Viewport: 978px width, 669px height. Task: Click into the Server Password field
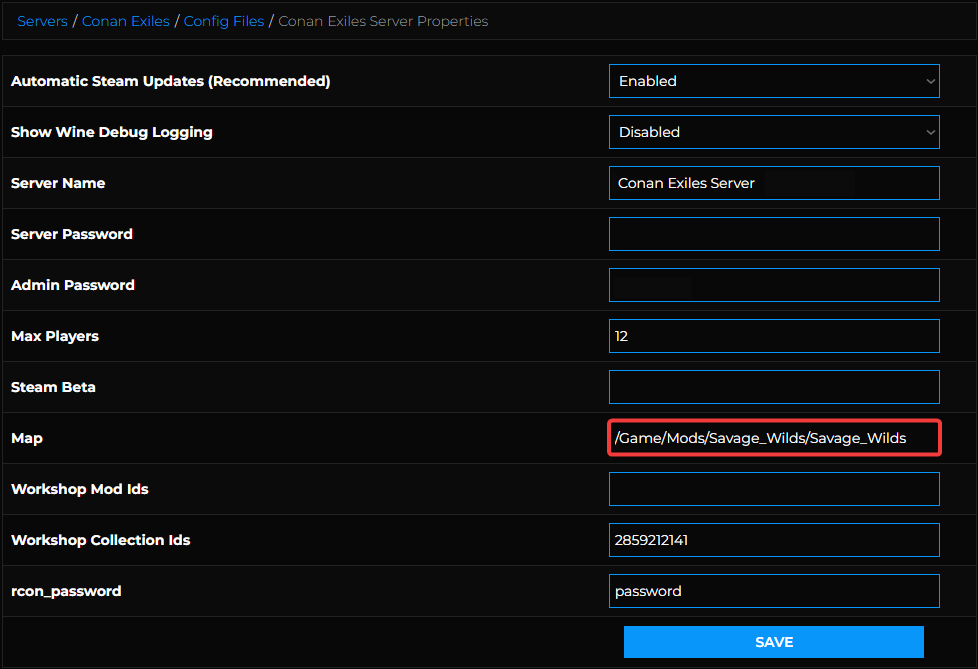pyautogui.click(x=773, y=234)
